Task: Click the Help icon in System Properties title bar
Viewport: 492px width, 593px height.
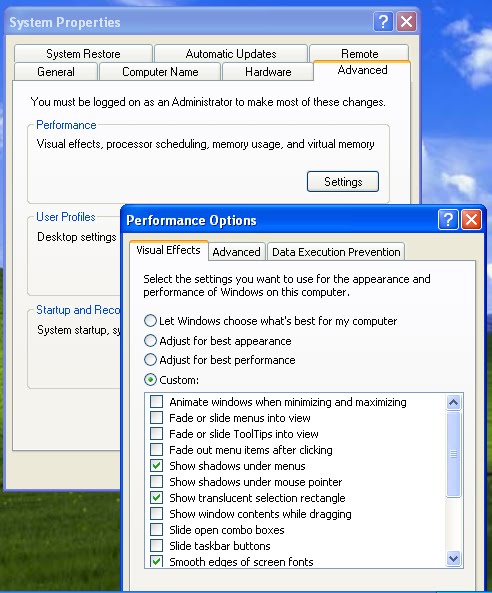Action: 383,22
